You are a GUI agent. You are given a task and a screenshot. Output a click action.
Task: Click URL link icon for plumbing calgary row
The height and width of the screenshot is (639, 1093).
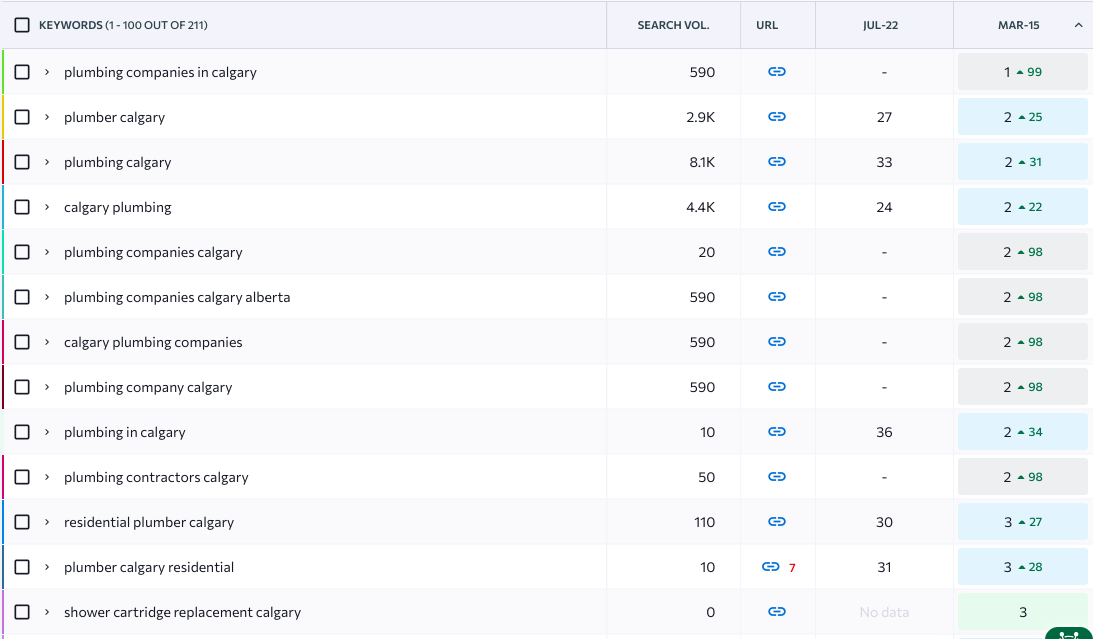click(x=777, y=162)
